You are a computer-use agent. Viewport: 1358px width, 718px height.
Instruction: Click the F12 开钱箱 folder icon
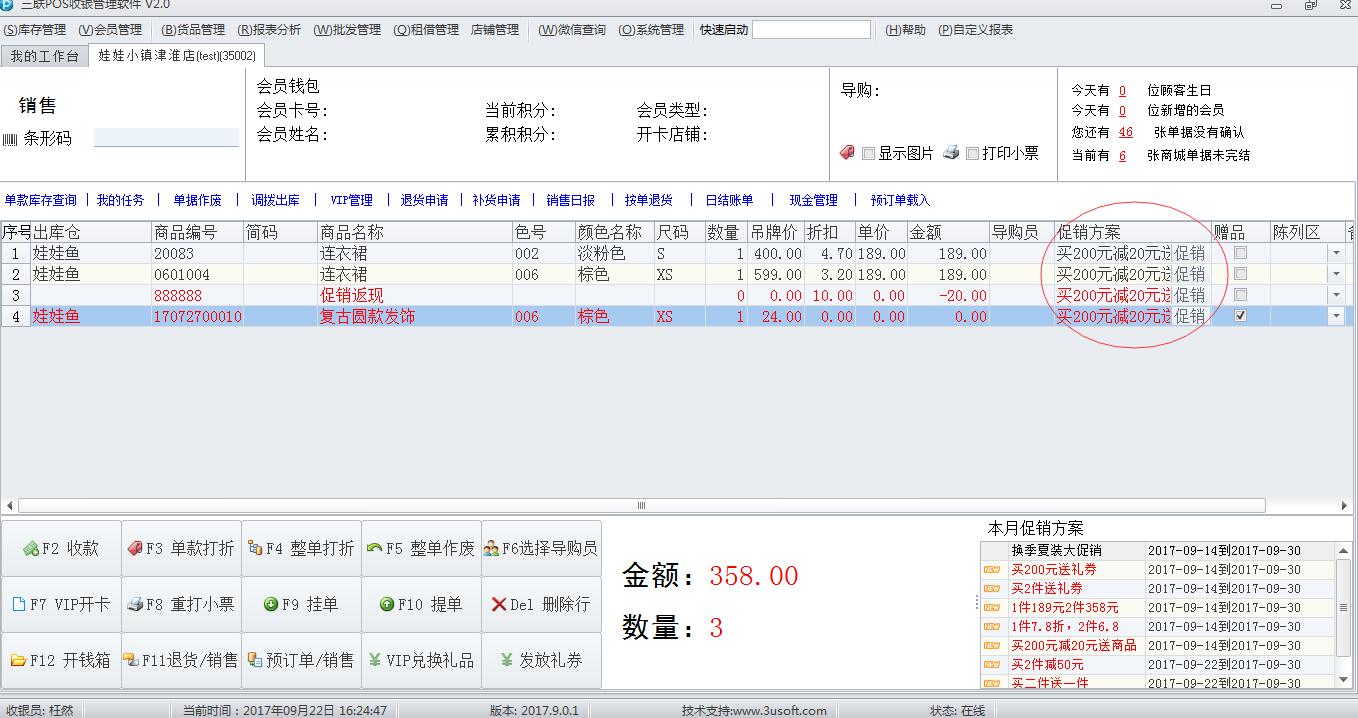point(18,661)
